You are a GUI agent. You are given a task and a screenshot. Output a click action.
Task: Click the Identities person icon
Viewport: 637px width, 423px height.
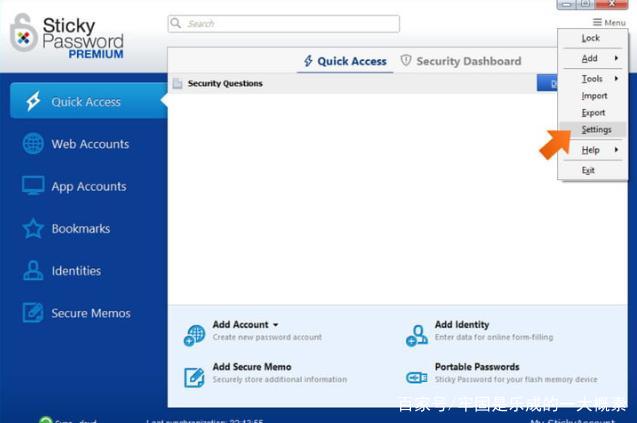(x=33, y=270)
